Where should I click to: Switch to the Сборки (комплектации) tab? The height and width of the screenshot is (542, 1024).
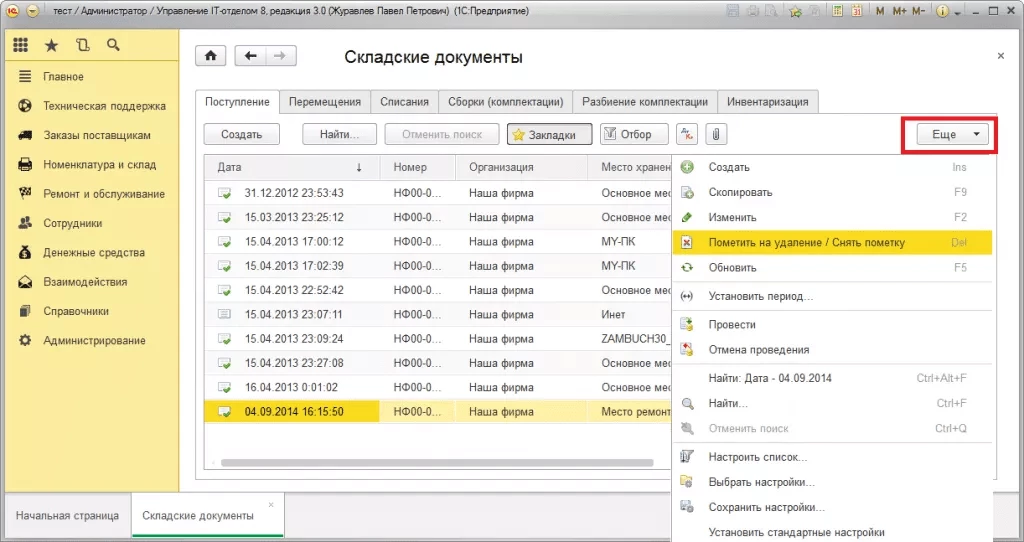[505, 102]
